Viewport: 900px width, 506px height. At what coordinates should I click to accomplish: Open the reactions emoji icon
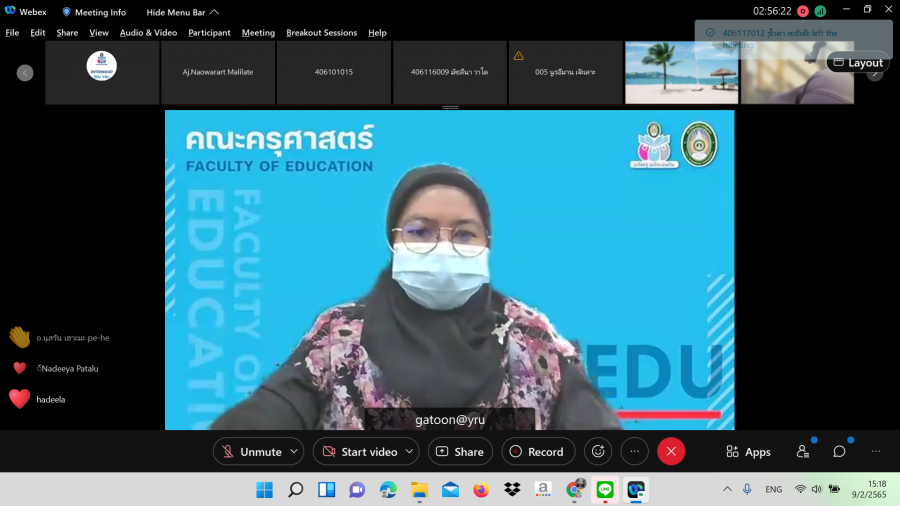[598, 452]
